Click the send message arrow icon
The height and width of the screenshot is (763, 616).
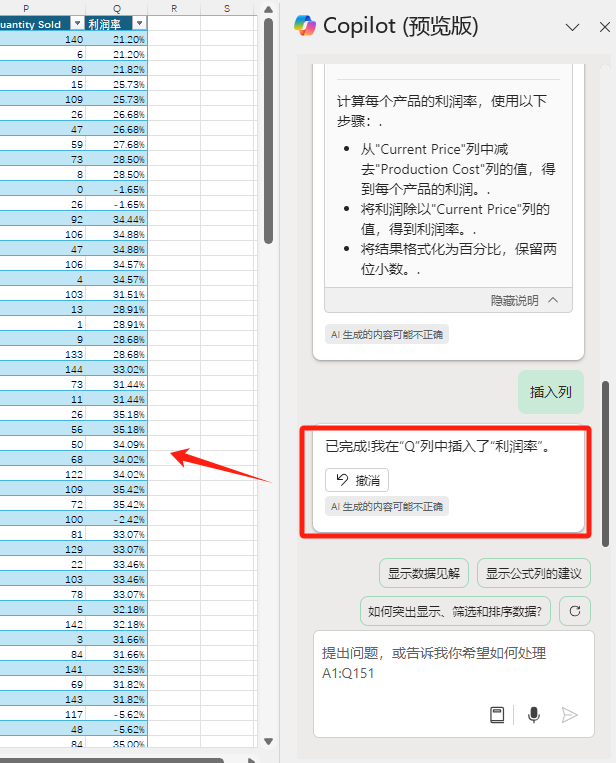coord(569,714)
